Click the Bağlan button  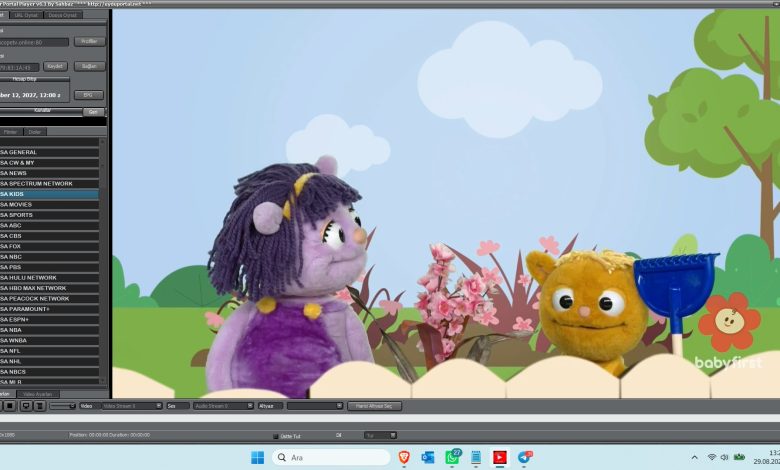tap(90, 66)
